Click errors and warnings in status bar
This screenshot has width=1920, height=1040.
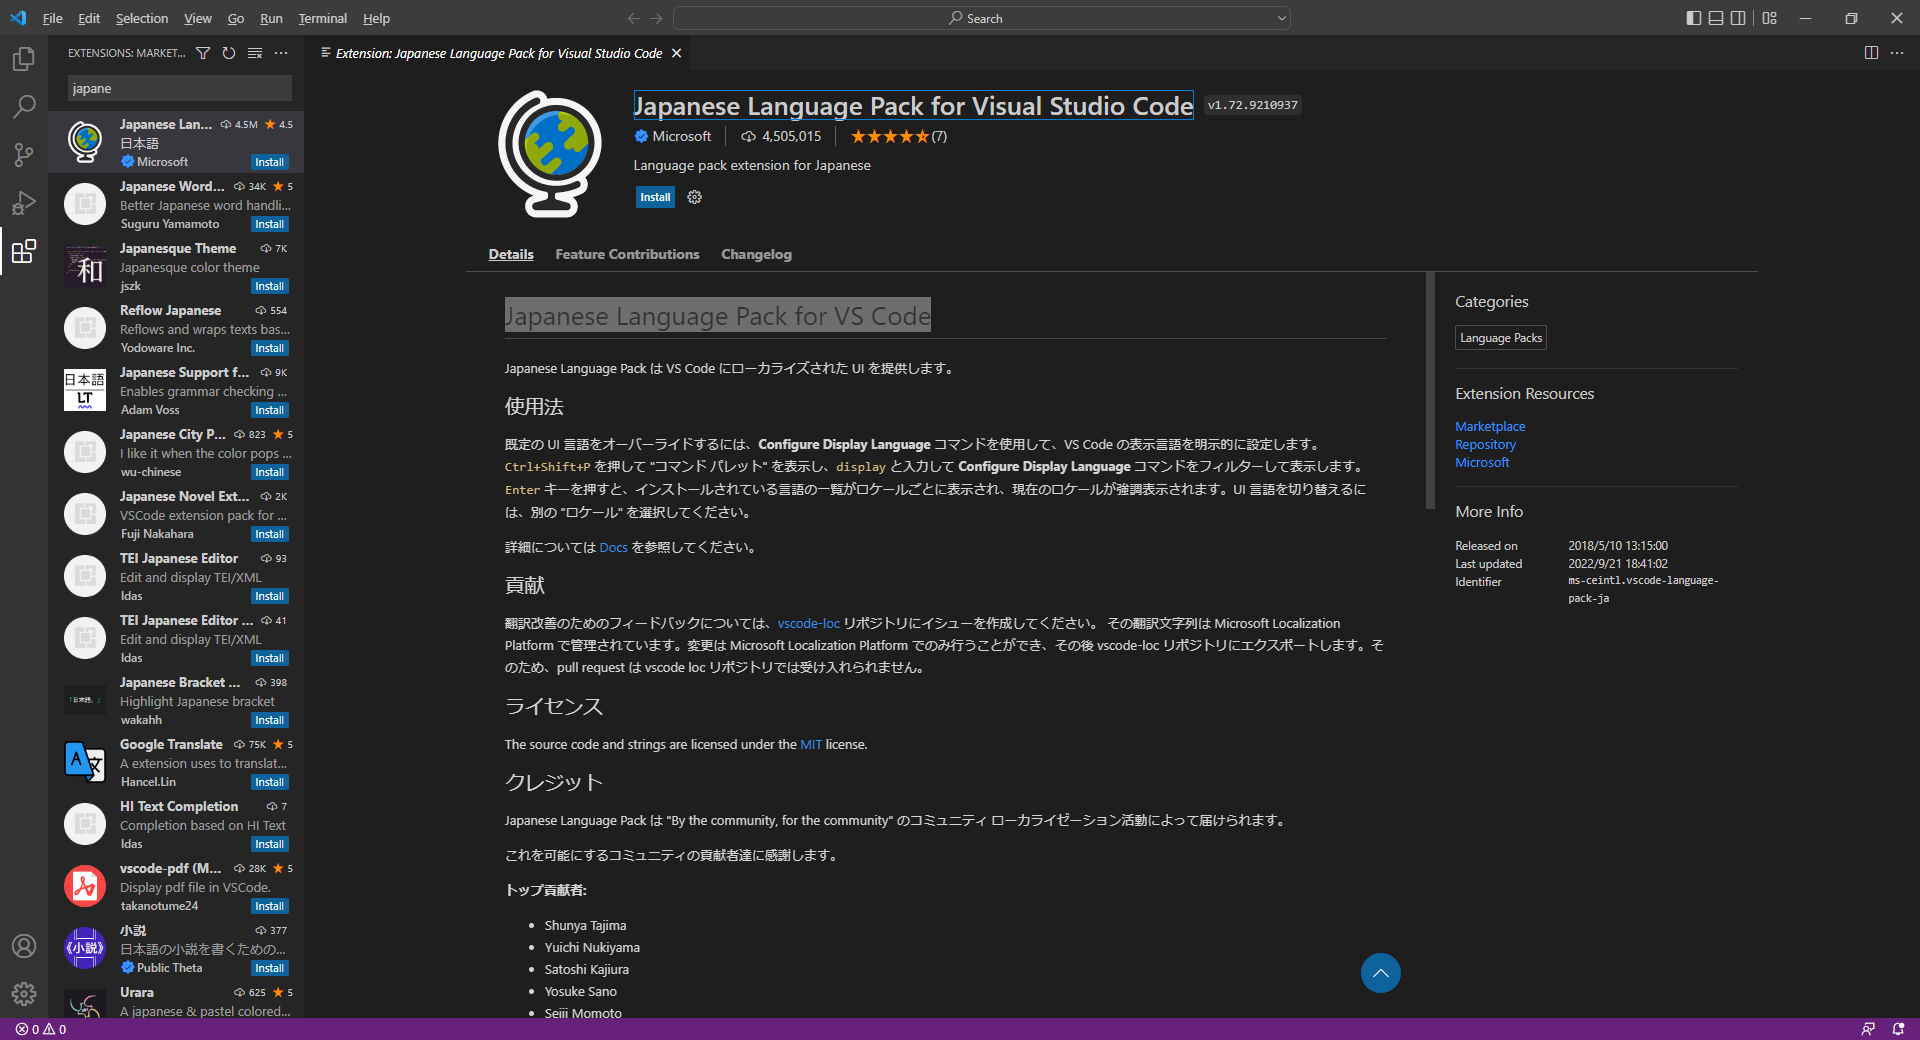[41, 1029]
